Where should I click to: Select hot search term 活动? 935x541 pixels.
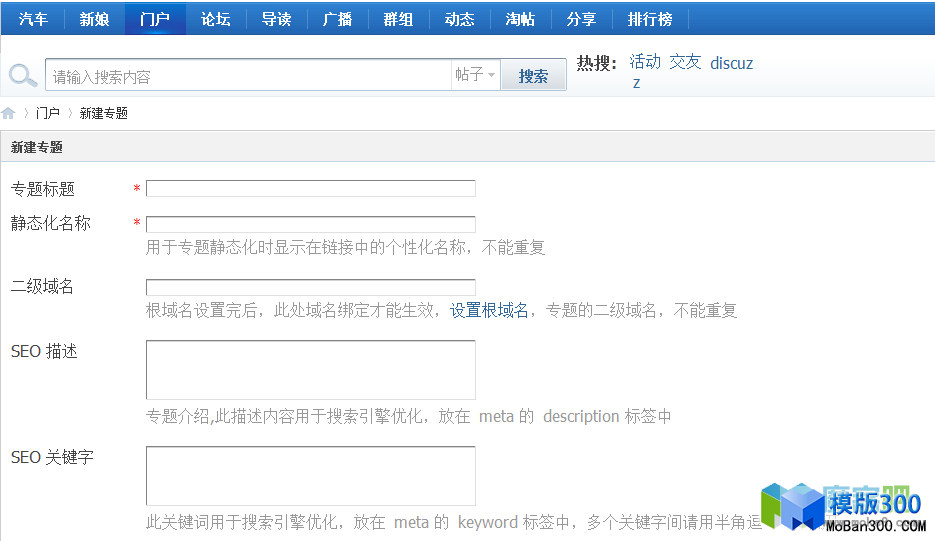645,62
